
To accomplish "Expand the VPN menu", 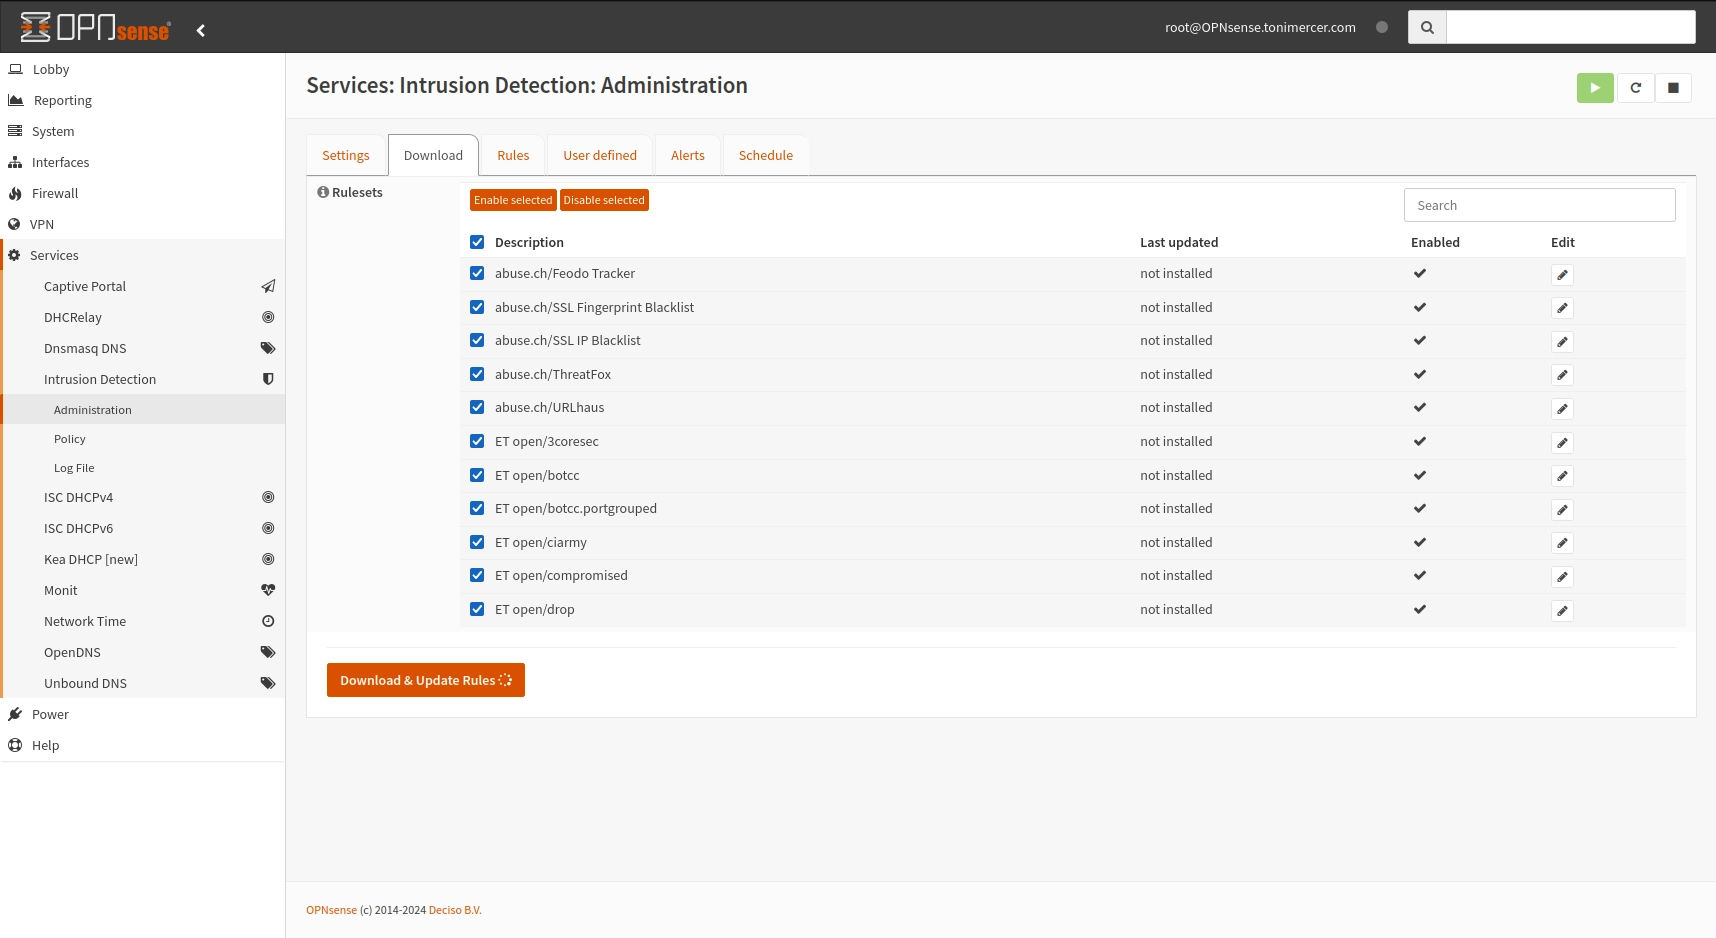I will tap(142, 224).
